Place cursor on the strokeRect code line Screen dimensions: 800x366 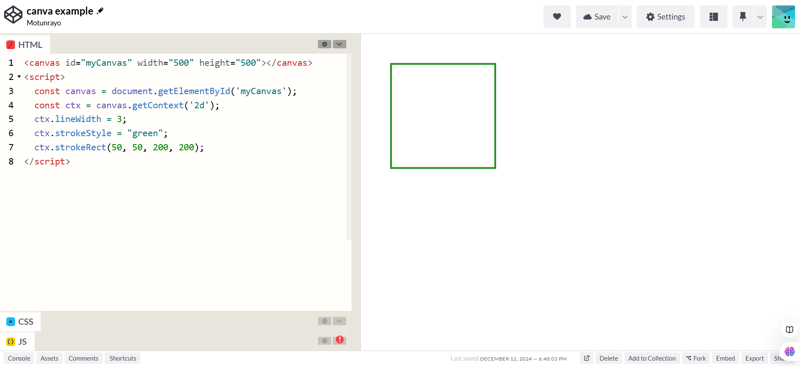click(x=119, y=148)
